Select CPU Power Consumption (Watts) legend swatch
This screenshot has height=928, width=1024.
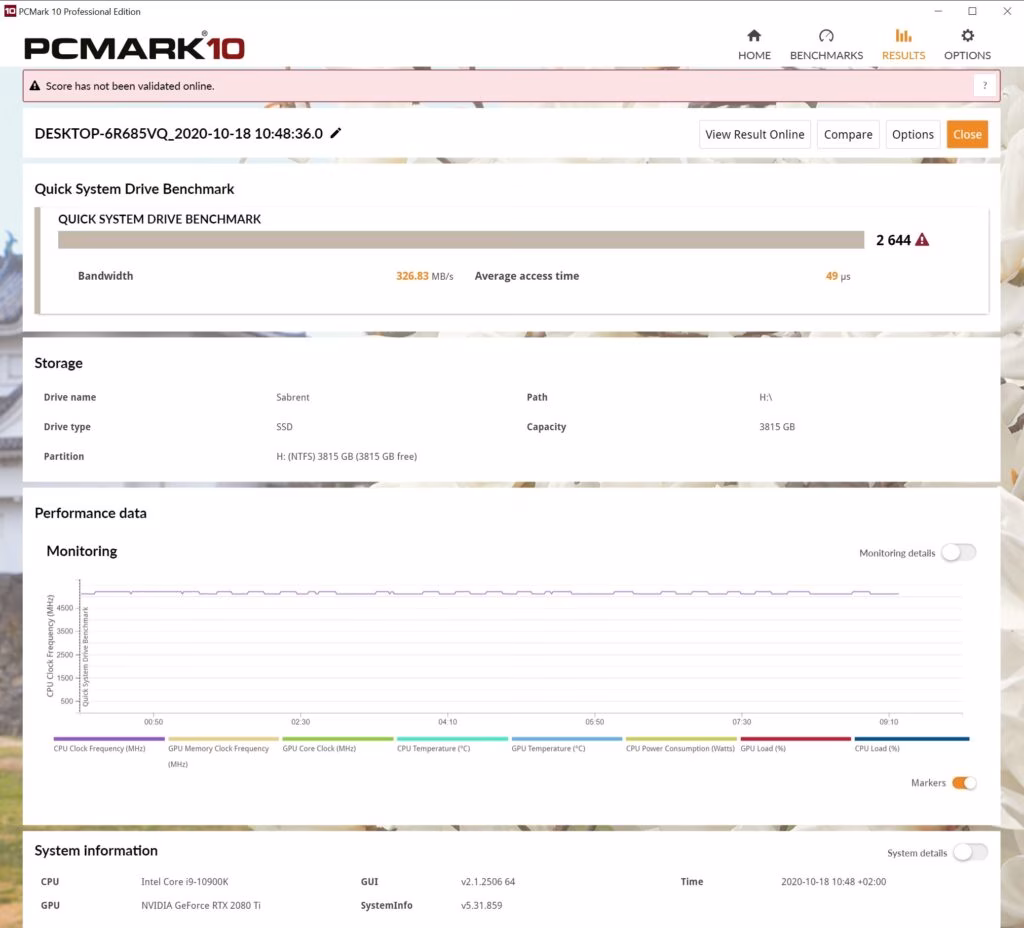(x=681, y=739)
